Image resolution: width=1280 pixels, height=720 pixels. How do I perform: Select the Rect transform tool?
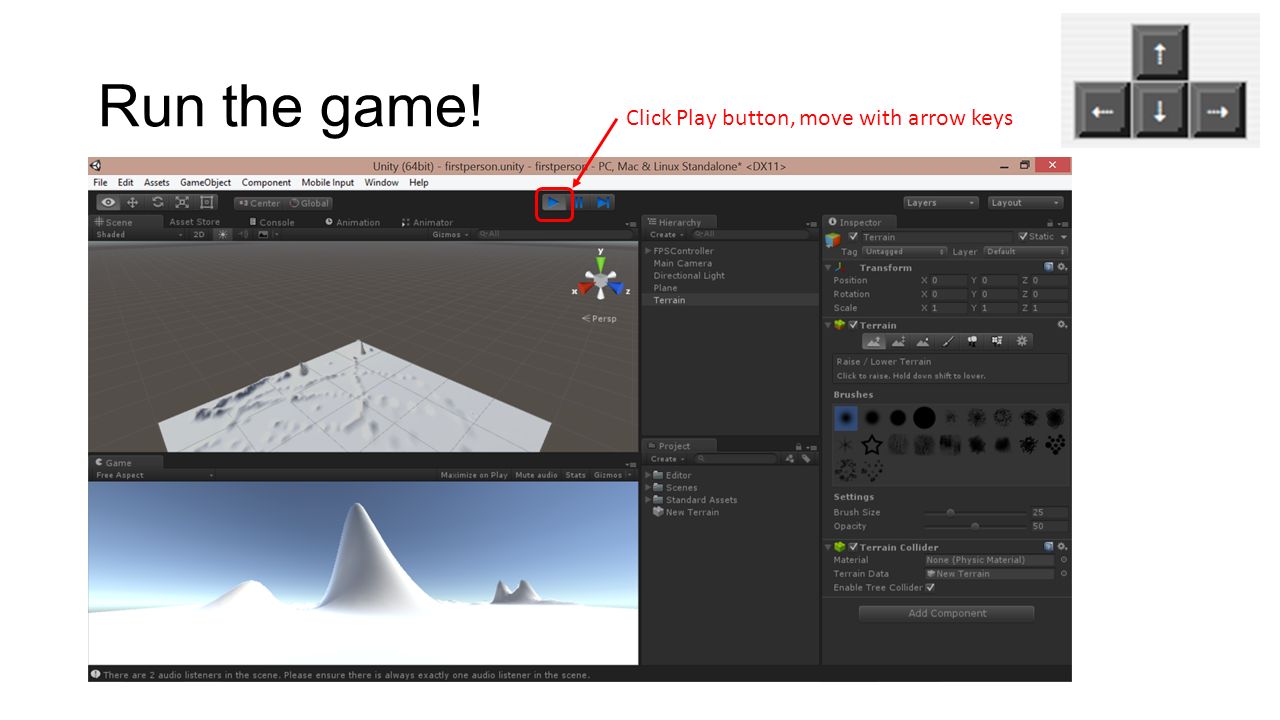207,203
